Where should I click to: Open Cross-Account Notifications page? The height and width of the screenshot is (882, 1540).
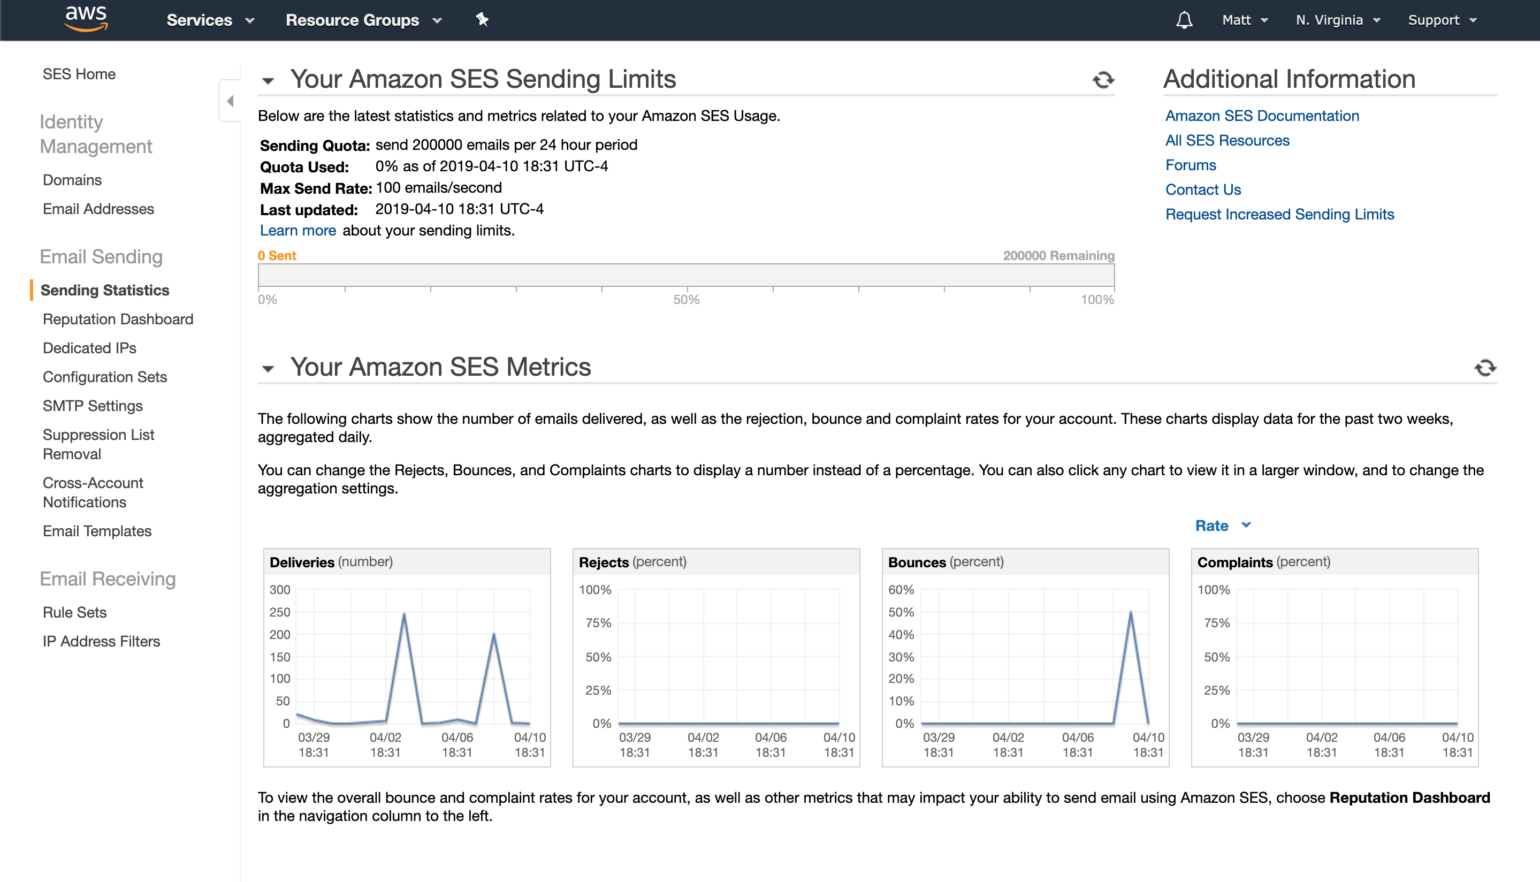(x=93, y=493)
